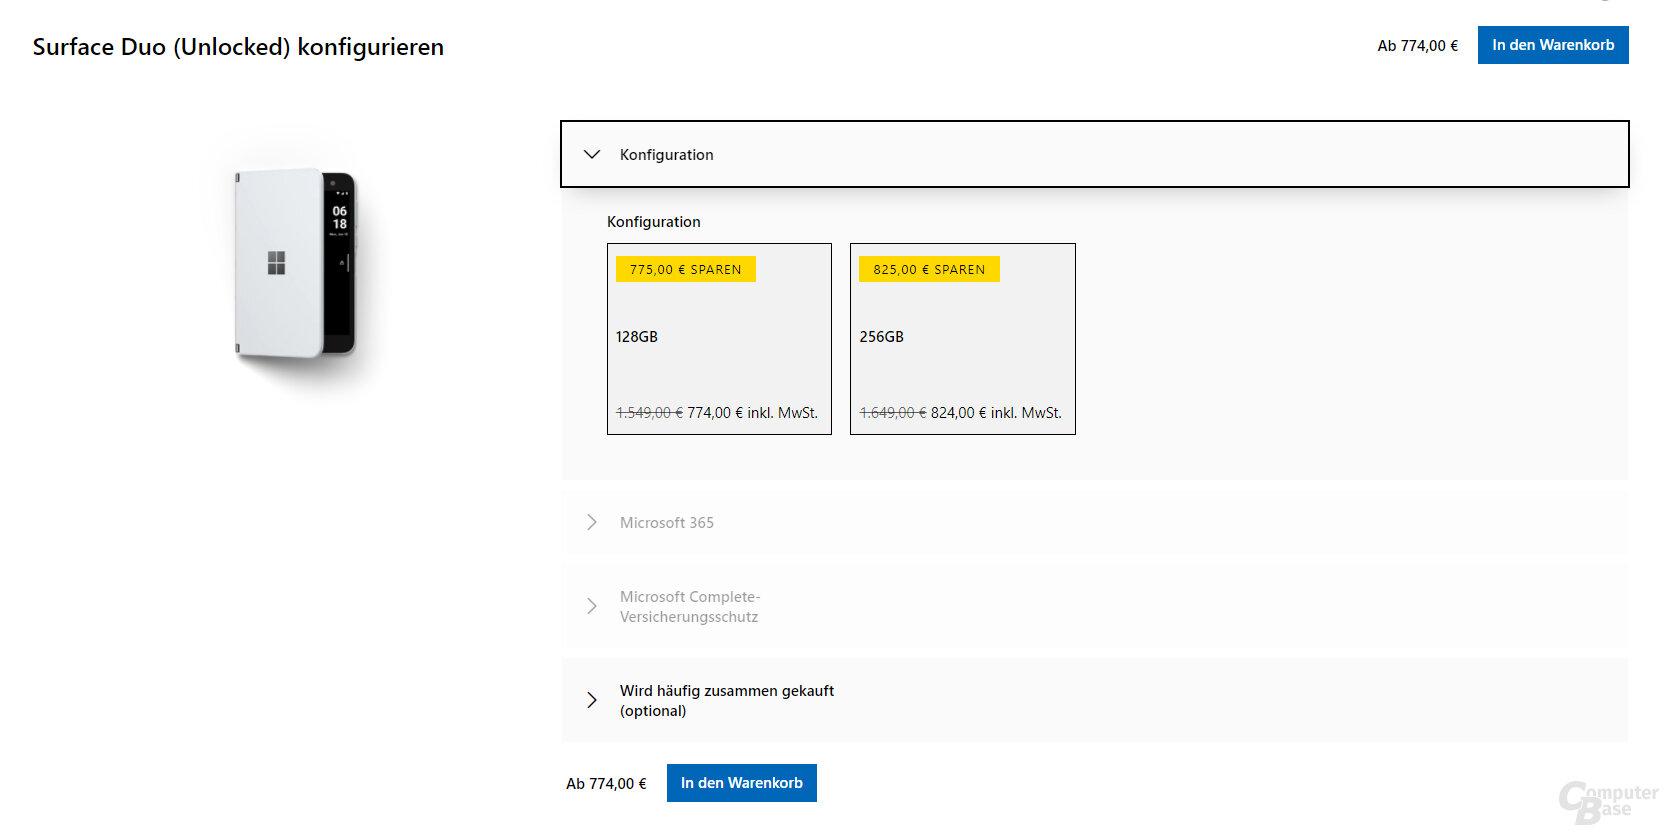Click the struck-through 1.549,00 € price
The width and height of the screenshot is (1669, 835).
point(649,413)
